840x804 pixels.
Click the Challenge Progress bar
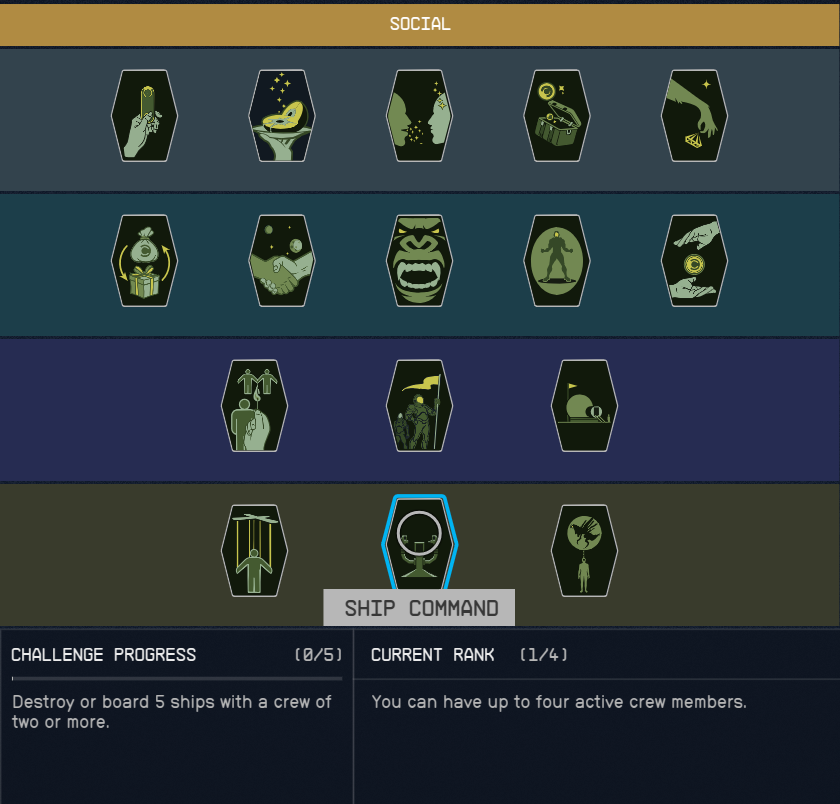tap(177, 679)
